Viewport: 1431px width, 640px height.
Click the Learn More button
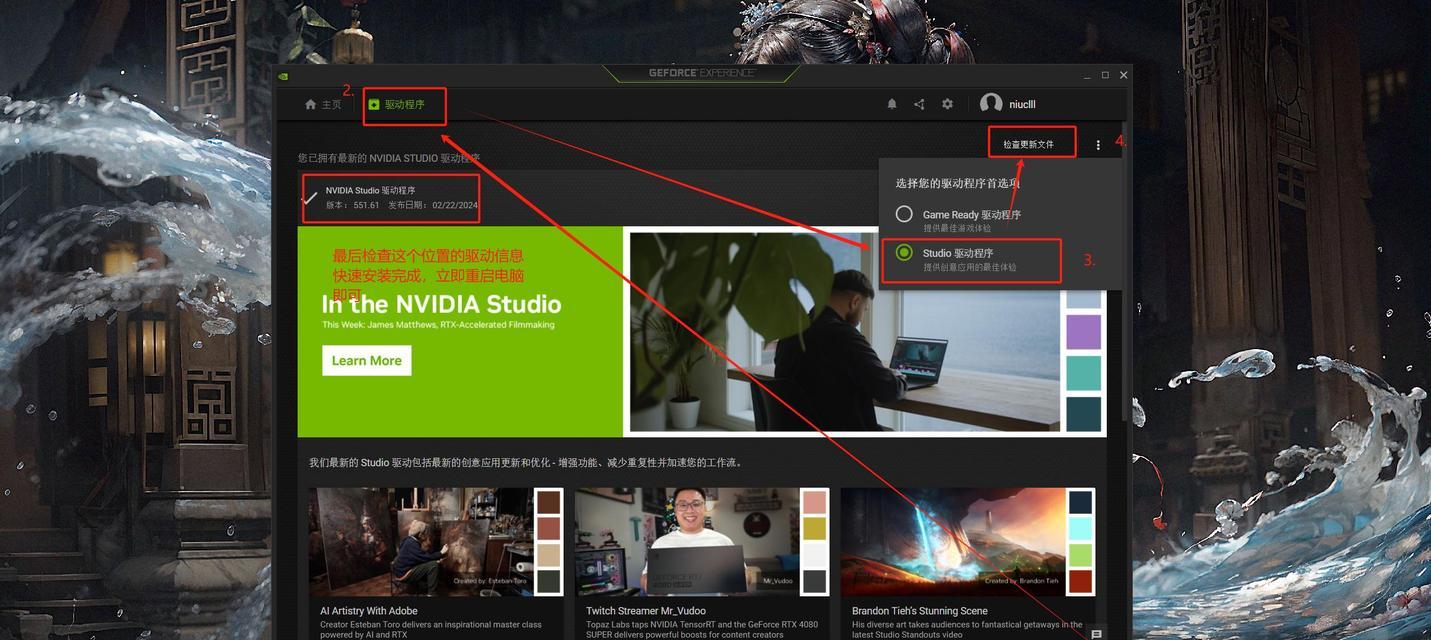[366, 361]
